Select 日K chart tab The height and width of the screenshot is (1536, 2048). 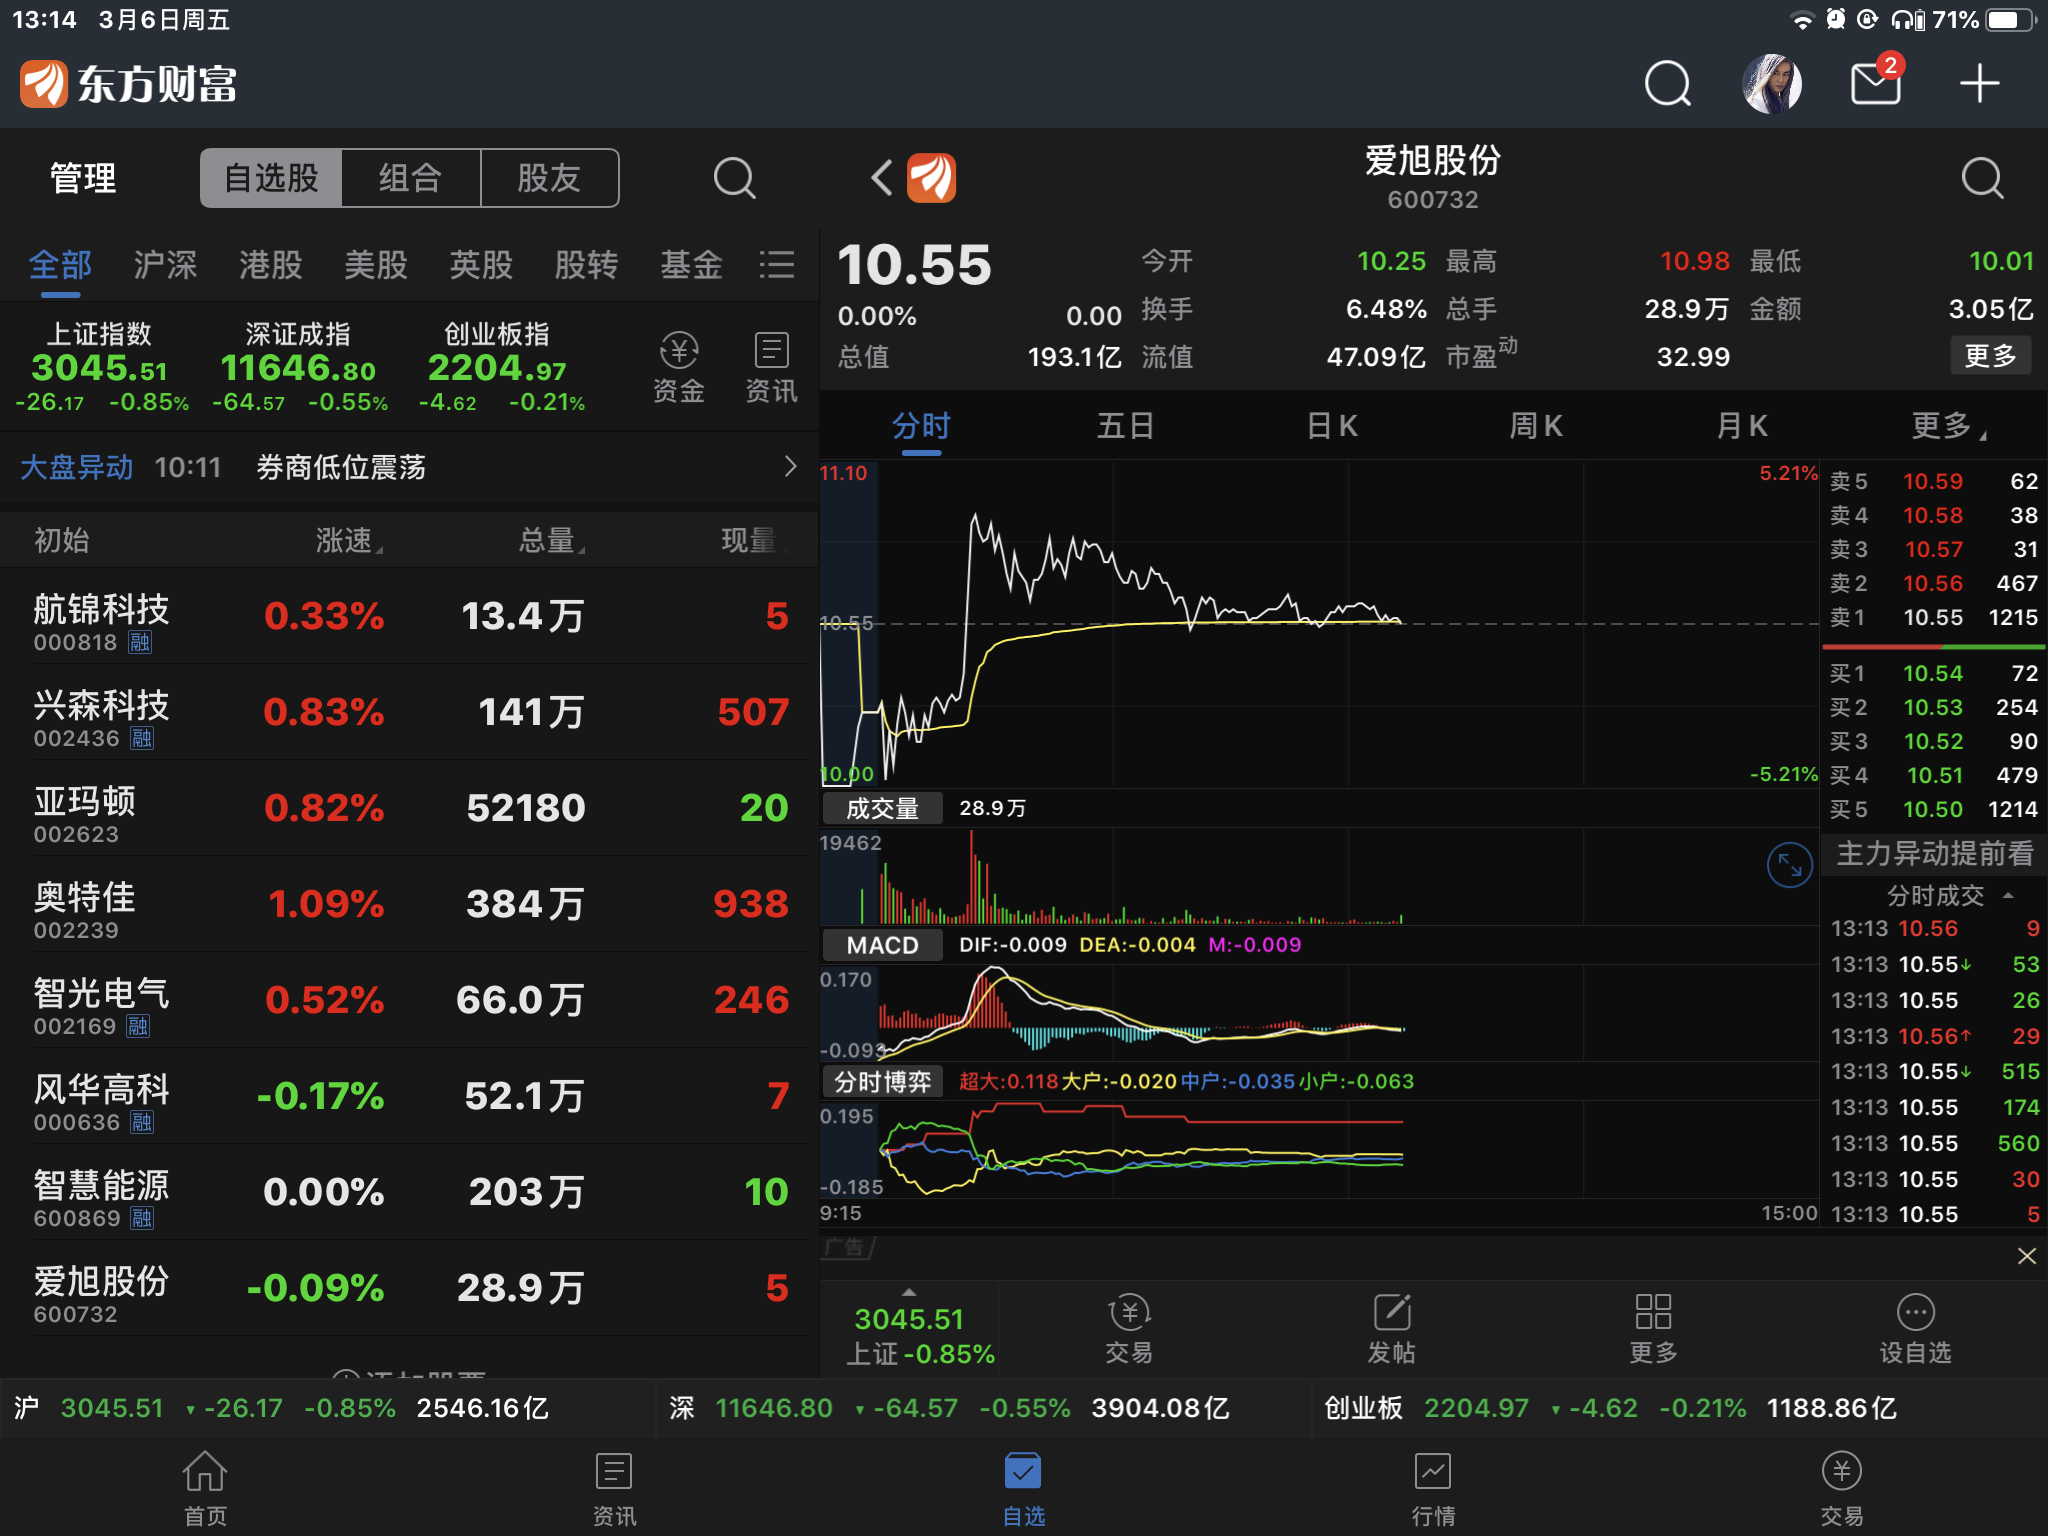coord(1332,426)
